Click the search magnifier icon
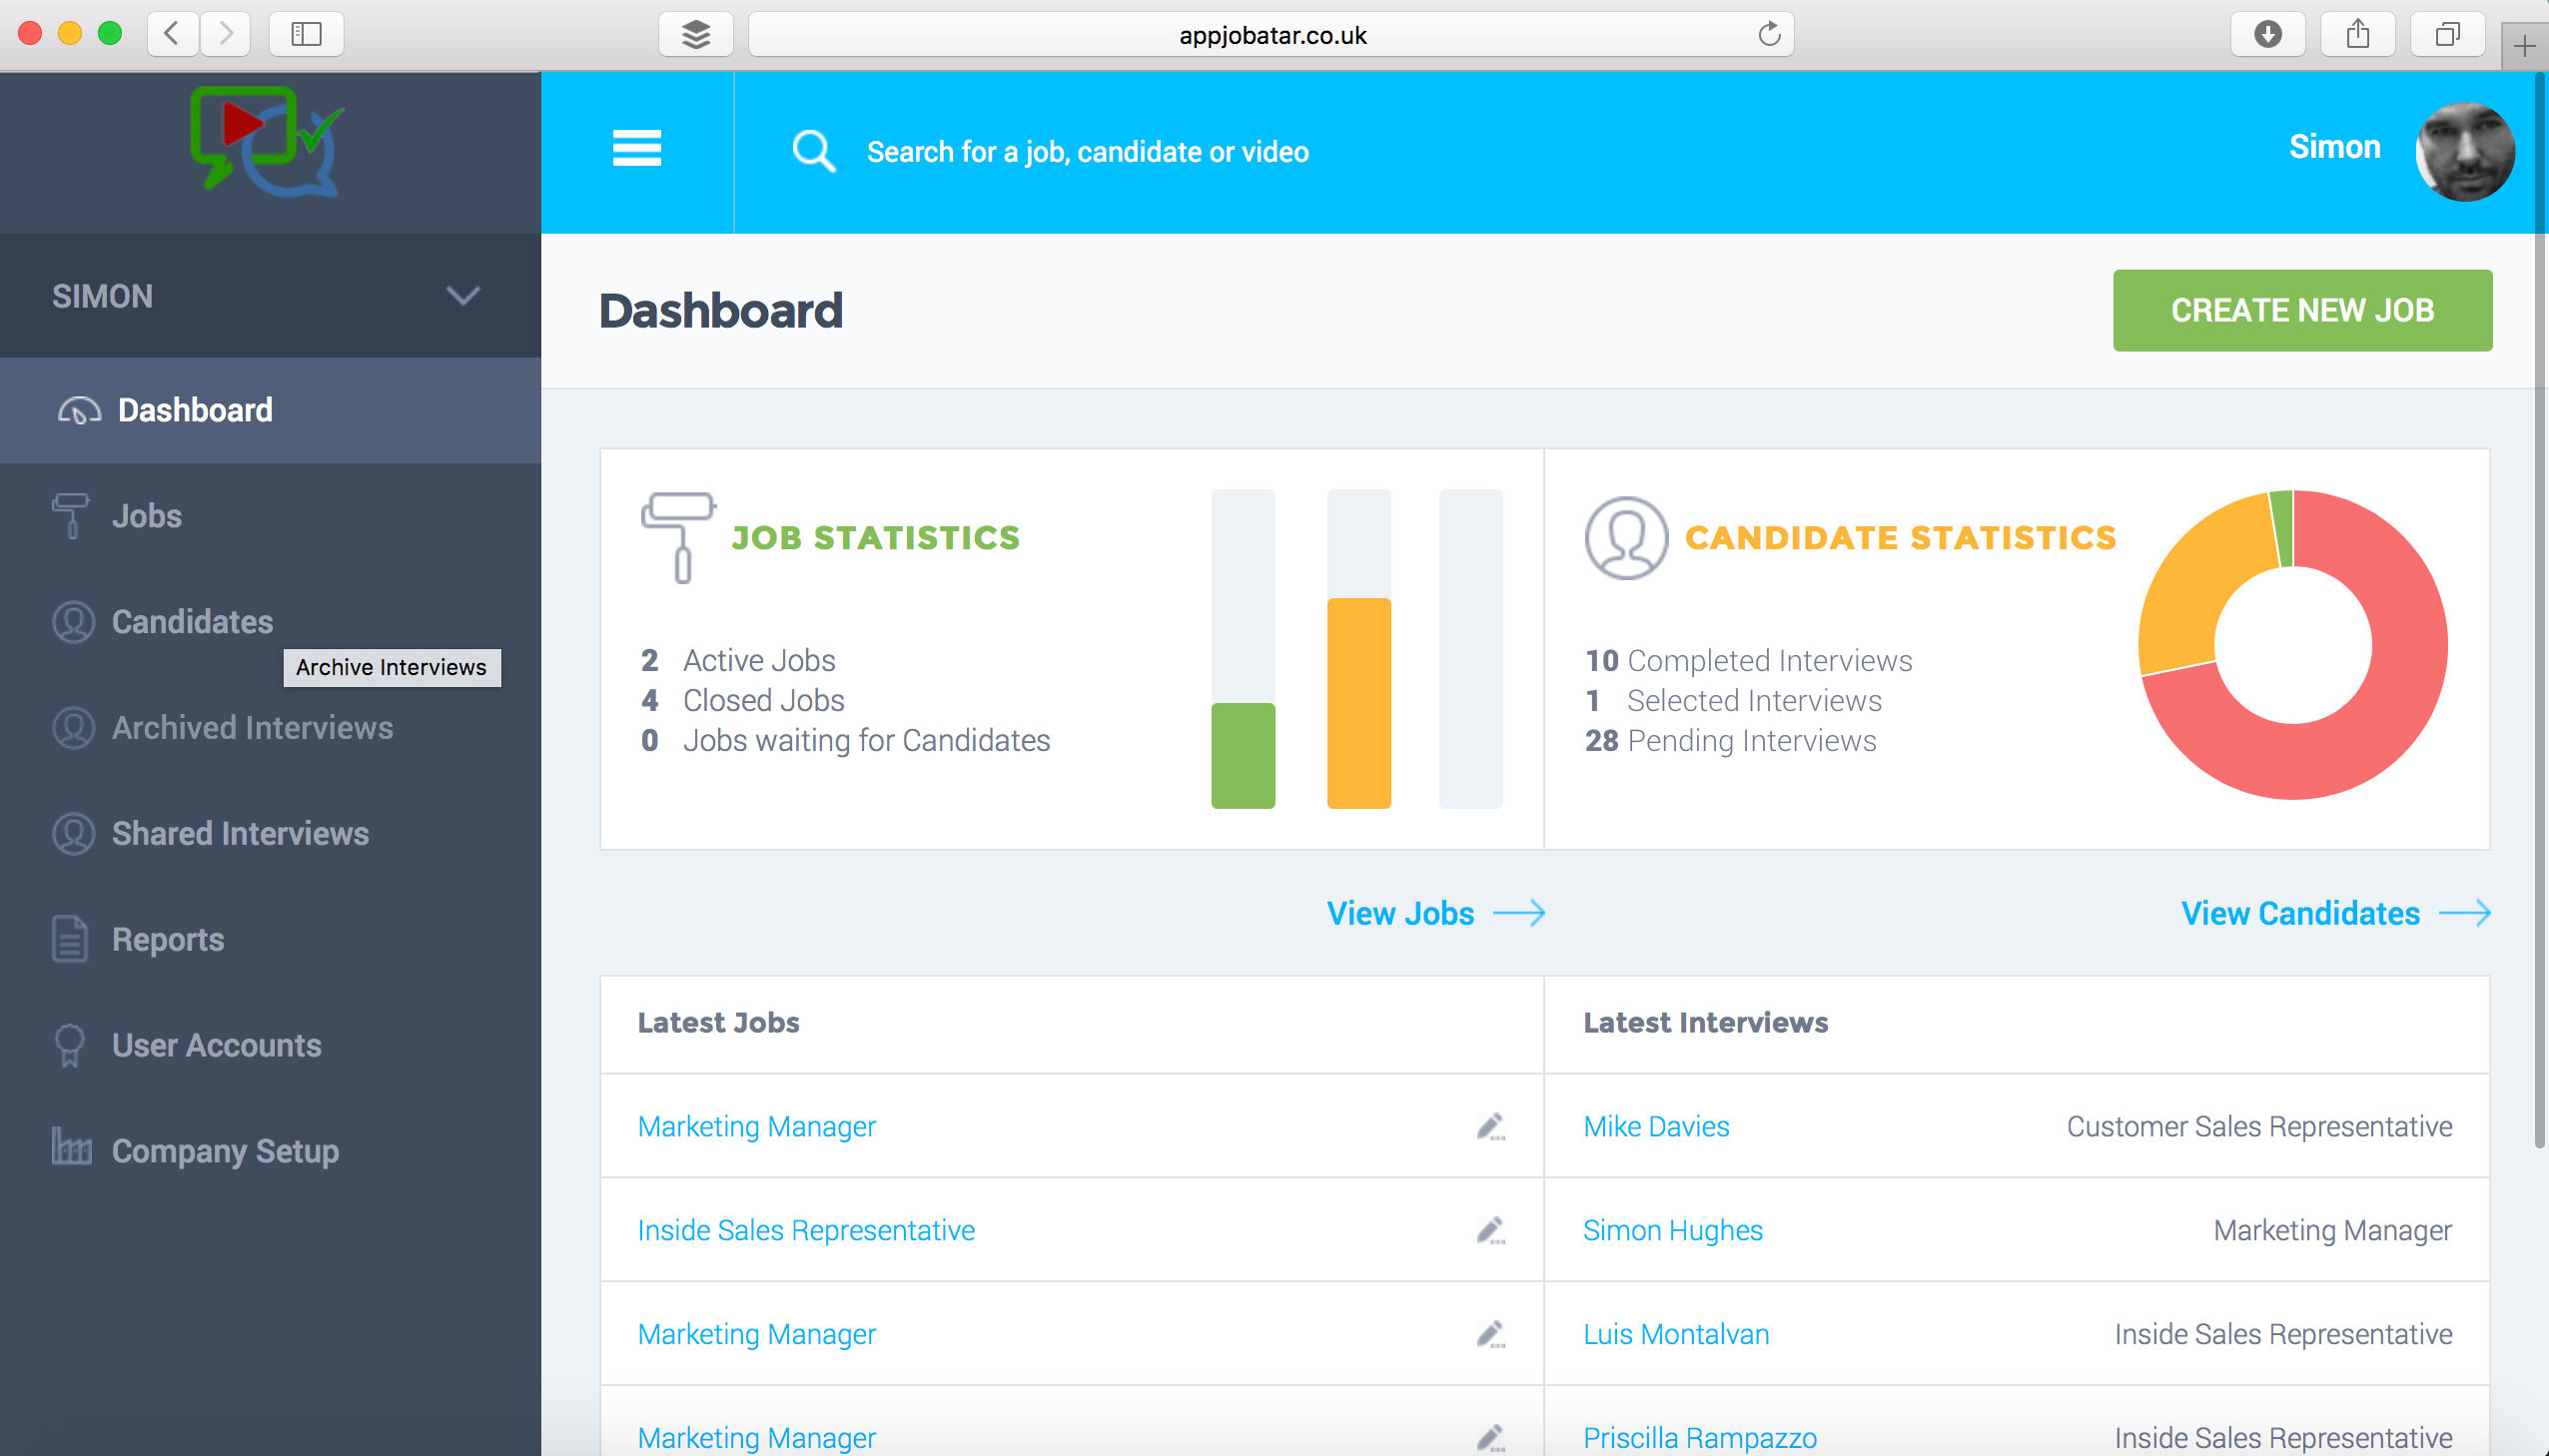The image size is (2549, 1456). click(812, 151)
